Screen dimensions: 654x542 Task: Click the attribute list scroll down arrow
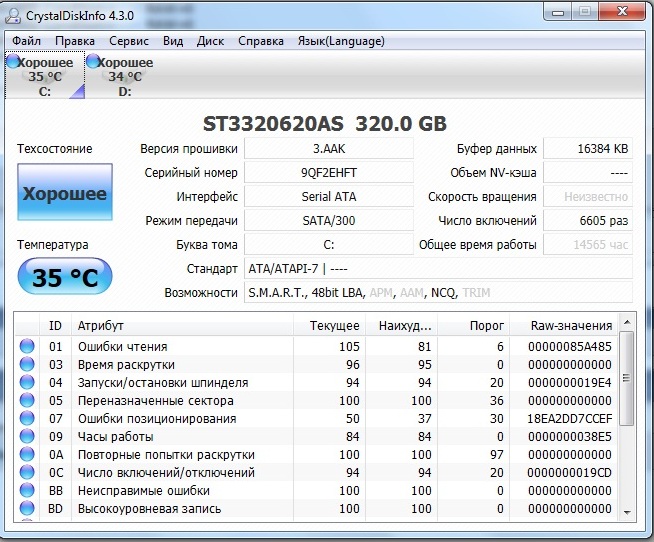click(x=626, y=512)
